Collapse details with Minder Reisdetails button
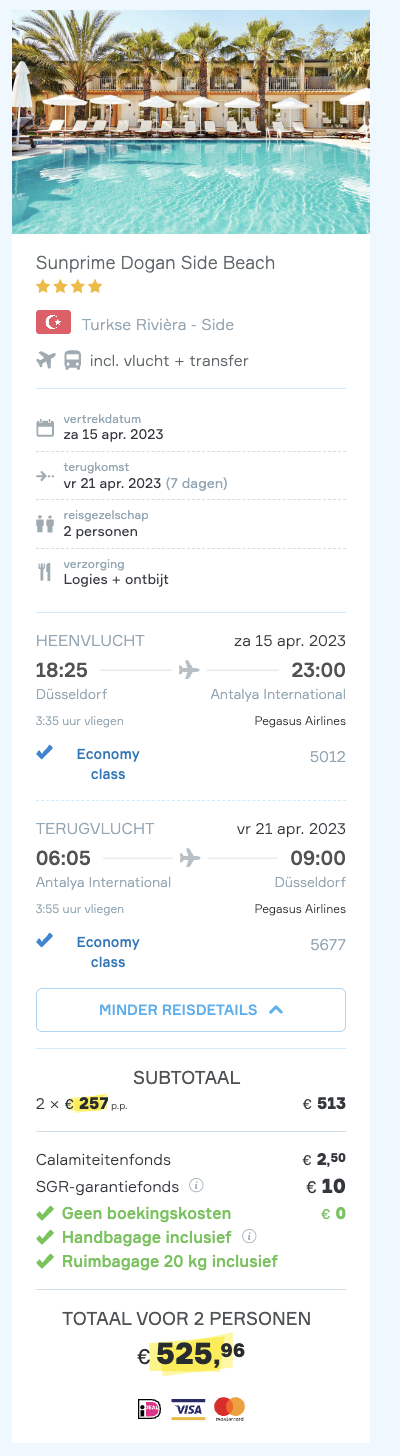 pyautogui.click(x=191, y=1010)
